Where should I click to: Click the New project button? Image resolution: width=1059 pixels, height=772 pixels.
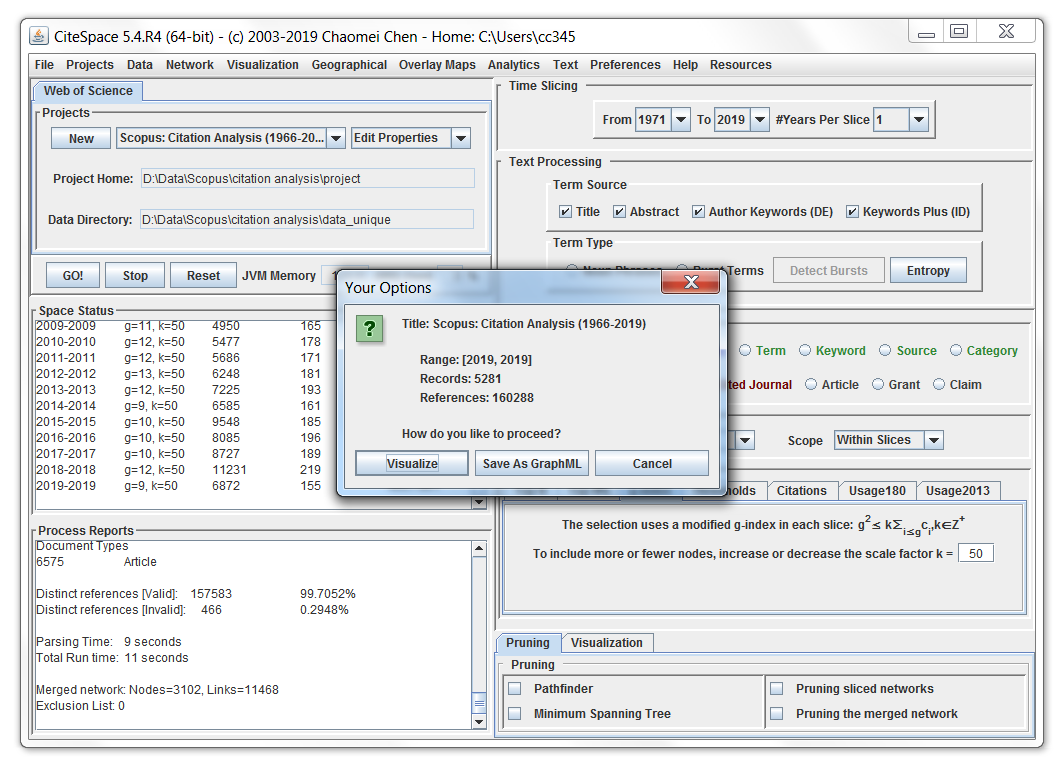click(81, 138)
